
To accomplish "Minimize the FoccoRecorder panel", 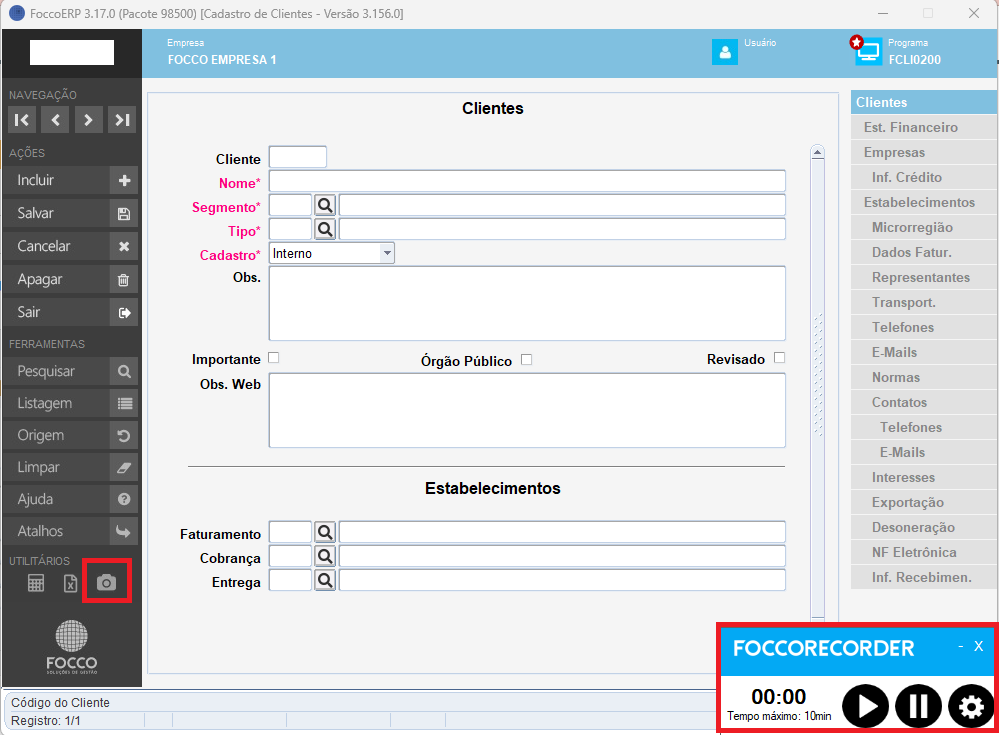I will (x=961, y=647).
